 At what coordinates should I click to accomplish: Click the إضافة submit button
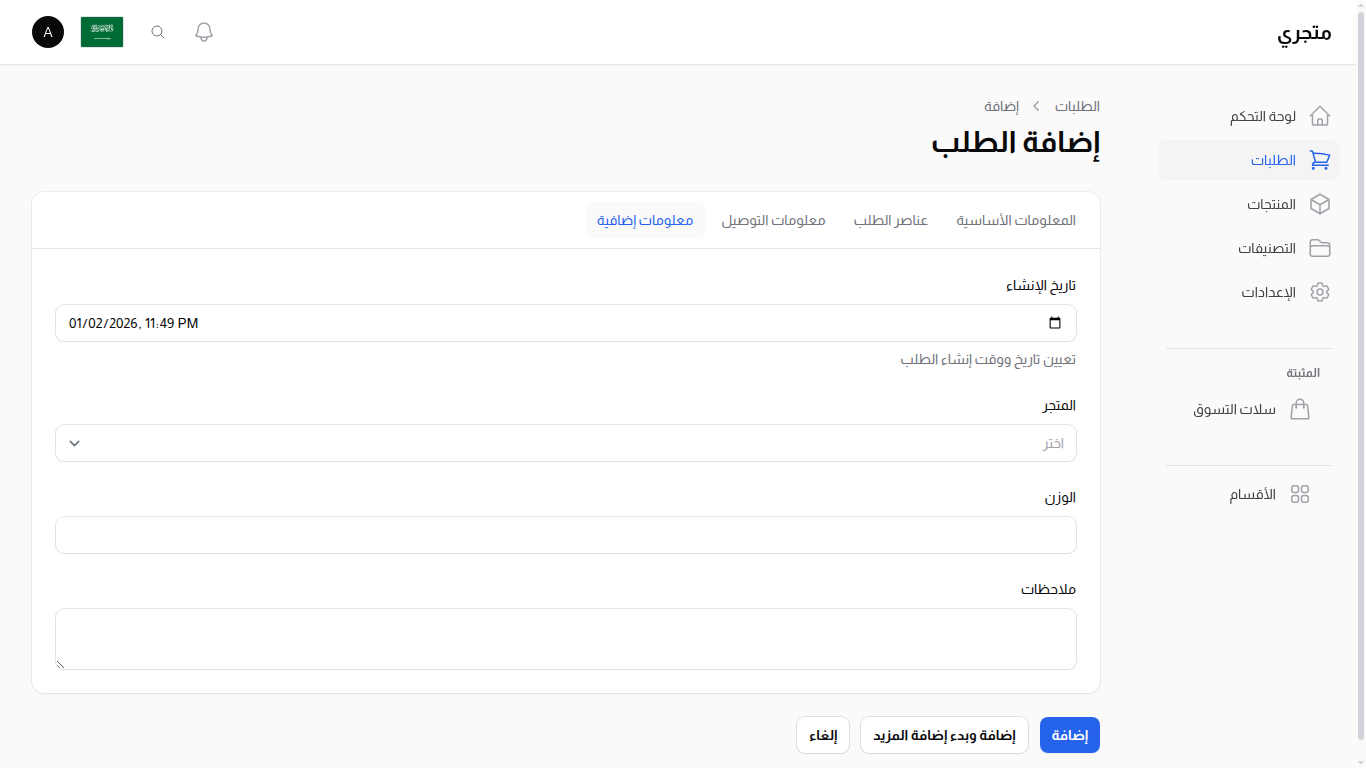coord(1069,734)
